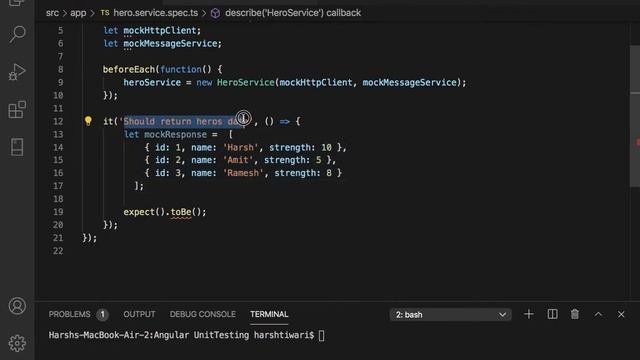640x360 pixels.
Task: Click 'expect()' on line 19
Action: click(x=144, y=212)
